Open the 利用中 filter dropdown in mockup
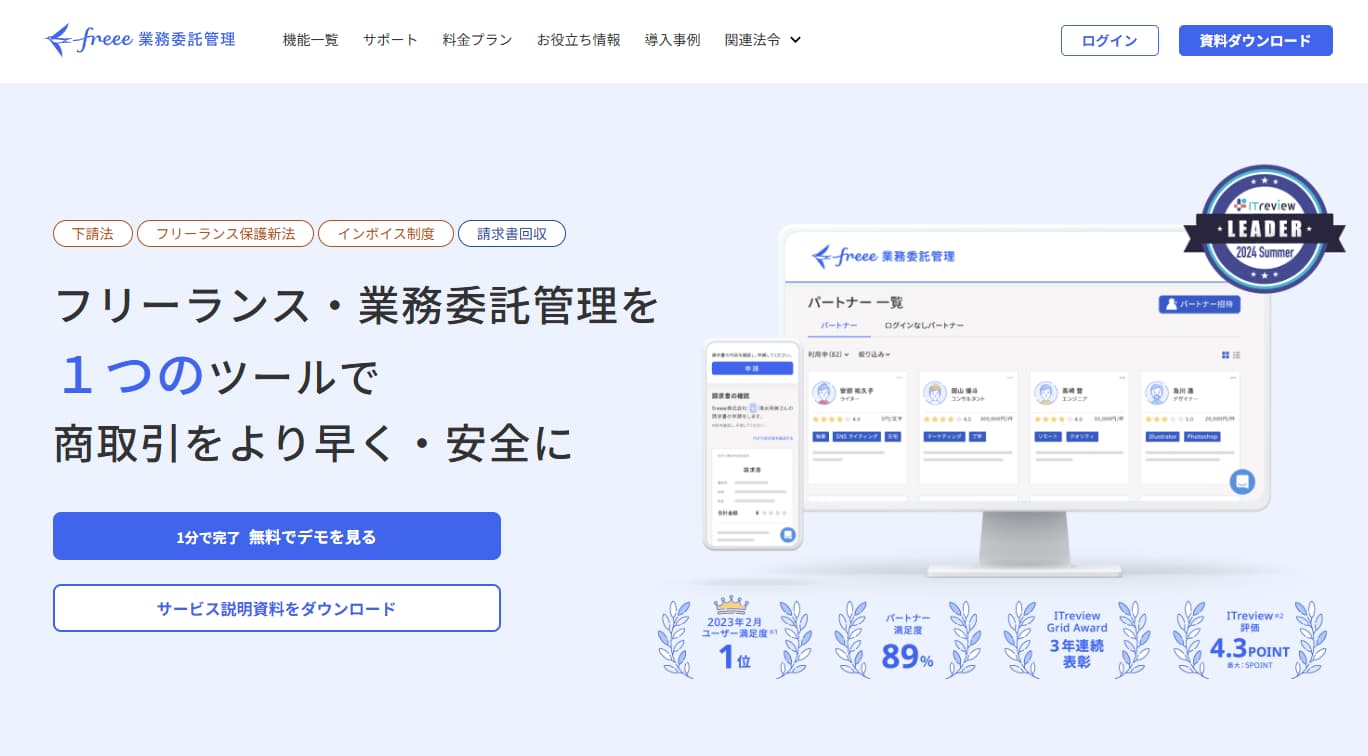1368x756 pixels. pos(828,355)
